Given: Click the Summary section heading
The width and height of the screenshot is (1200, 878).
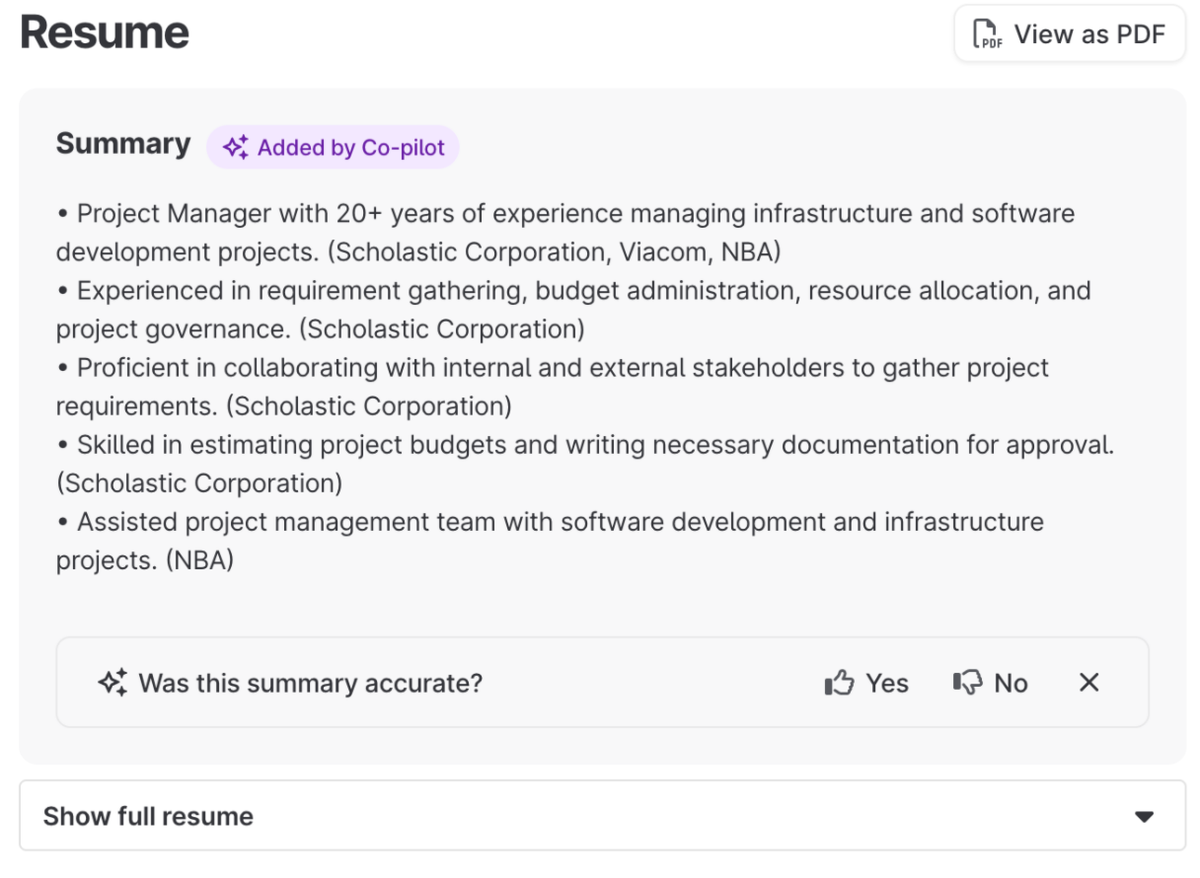Looking at the screenshot, I should click(123, 144).
